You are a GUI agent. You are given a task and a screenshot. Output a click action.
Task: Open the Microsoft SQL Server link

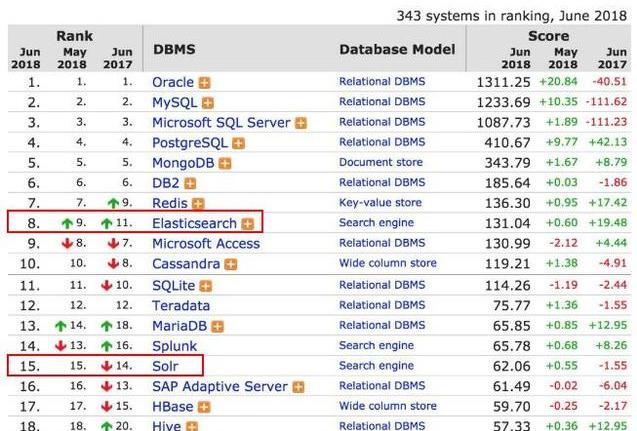[x=221, y=123]
